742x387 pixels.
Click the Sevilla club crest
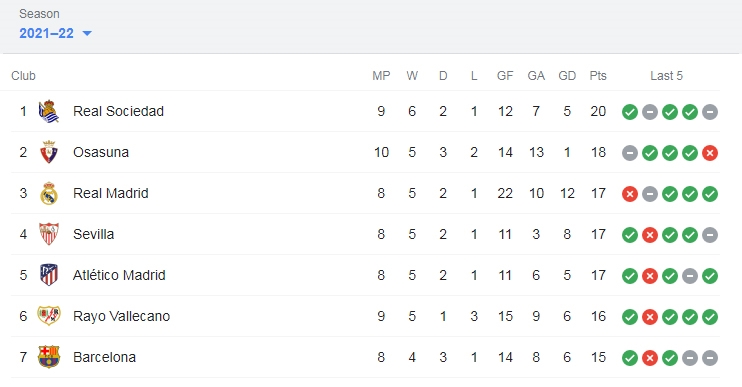(x=49, y=234)
